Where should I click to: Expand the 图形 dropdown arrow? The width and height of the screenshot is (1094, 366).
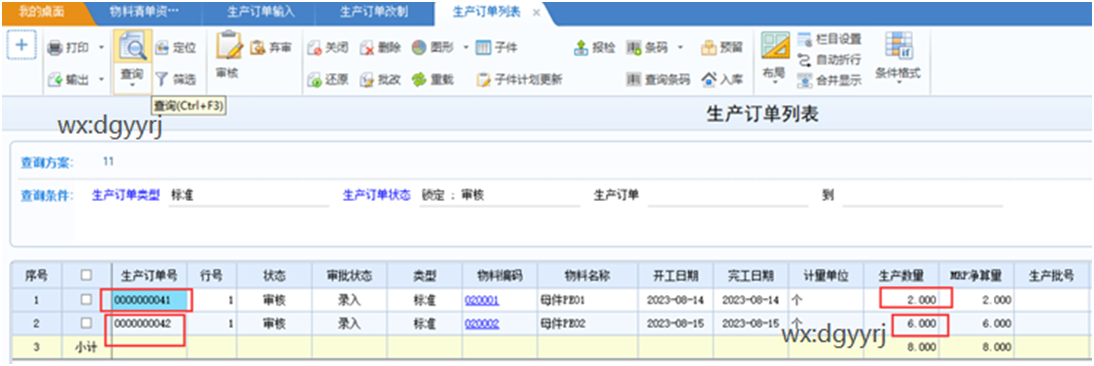click(x=466, y=47)
